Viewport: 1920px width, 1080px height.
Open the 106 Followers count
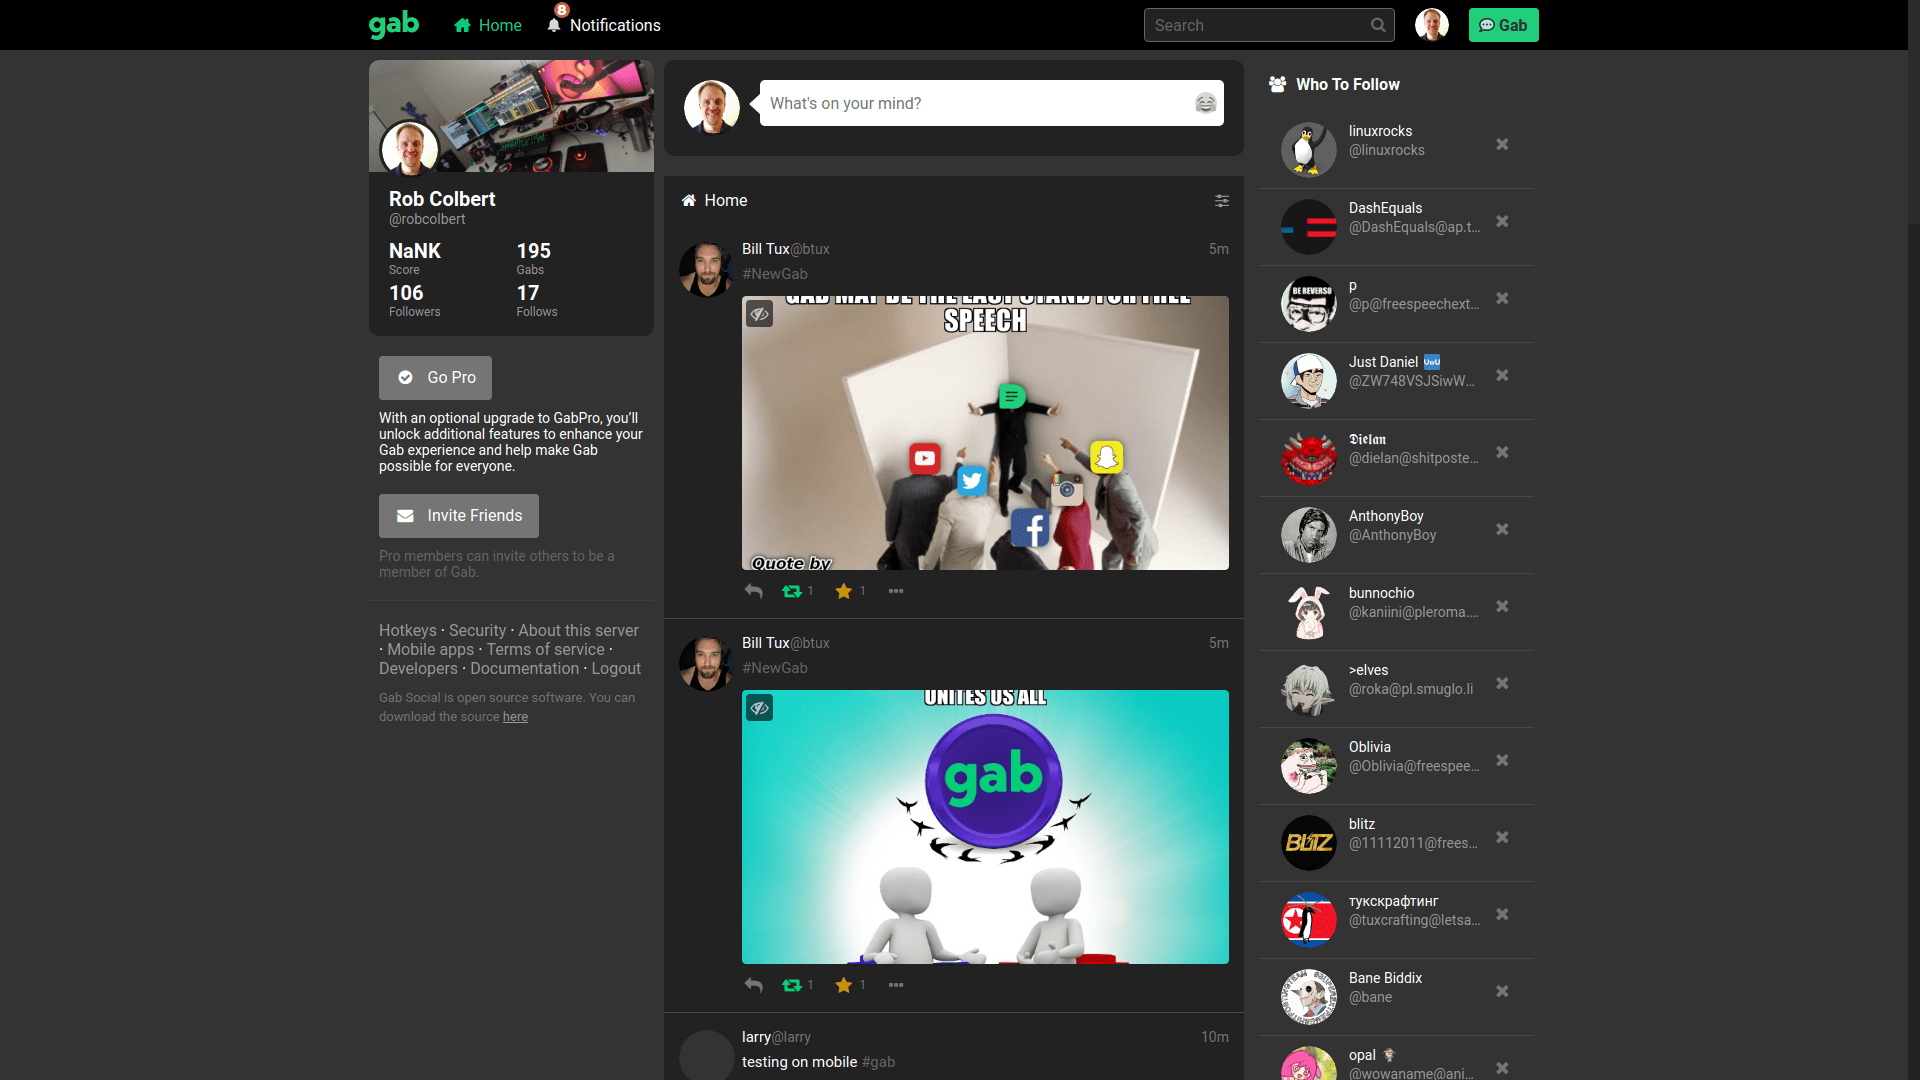[414, 299]
